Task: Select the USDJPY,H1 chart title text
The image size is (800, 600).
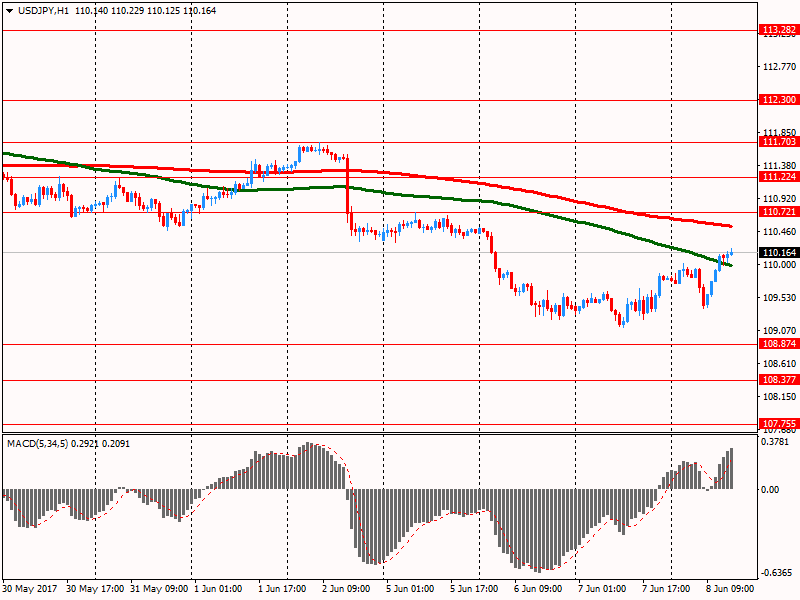Action: coord(43,11)
